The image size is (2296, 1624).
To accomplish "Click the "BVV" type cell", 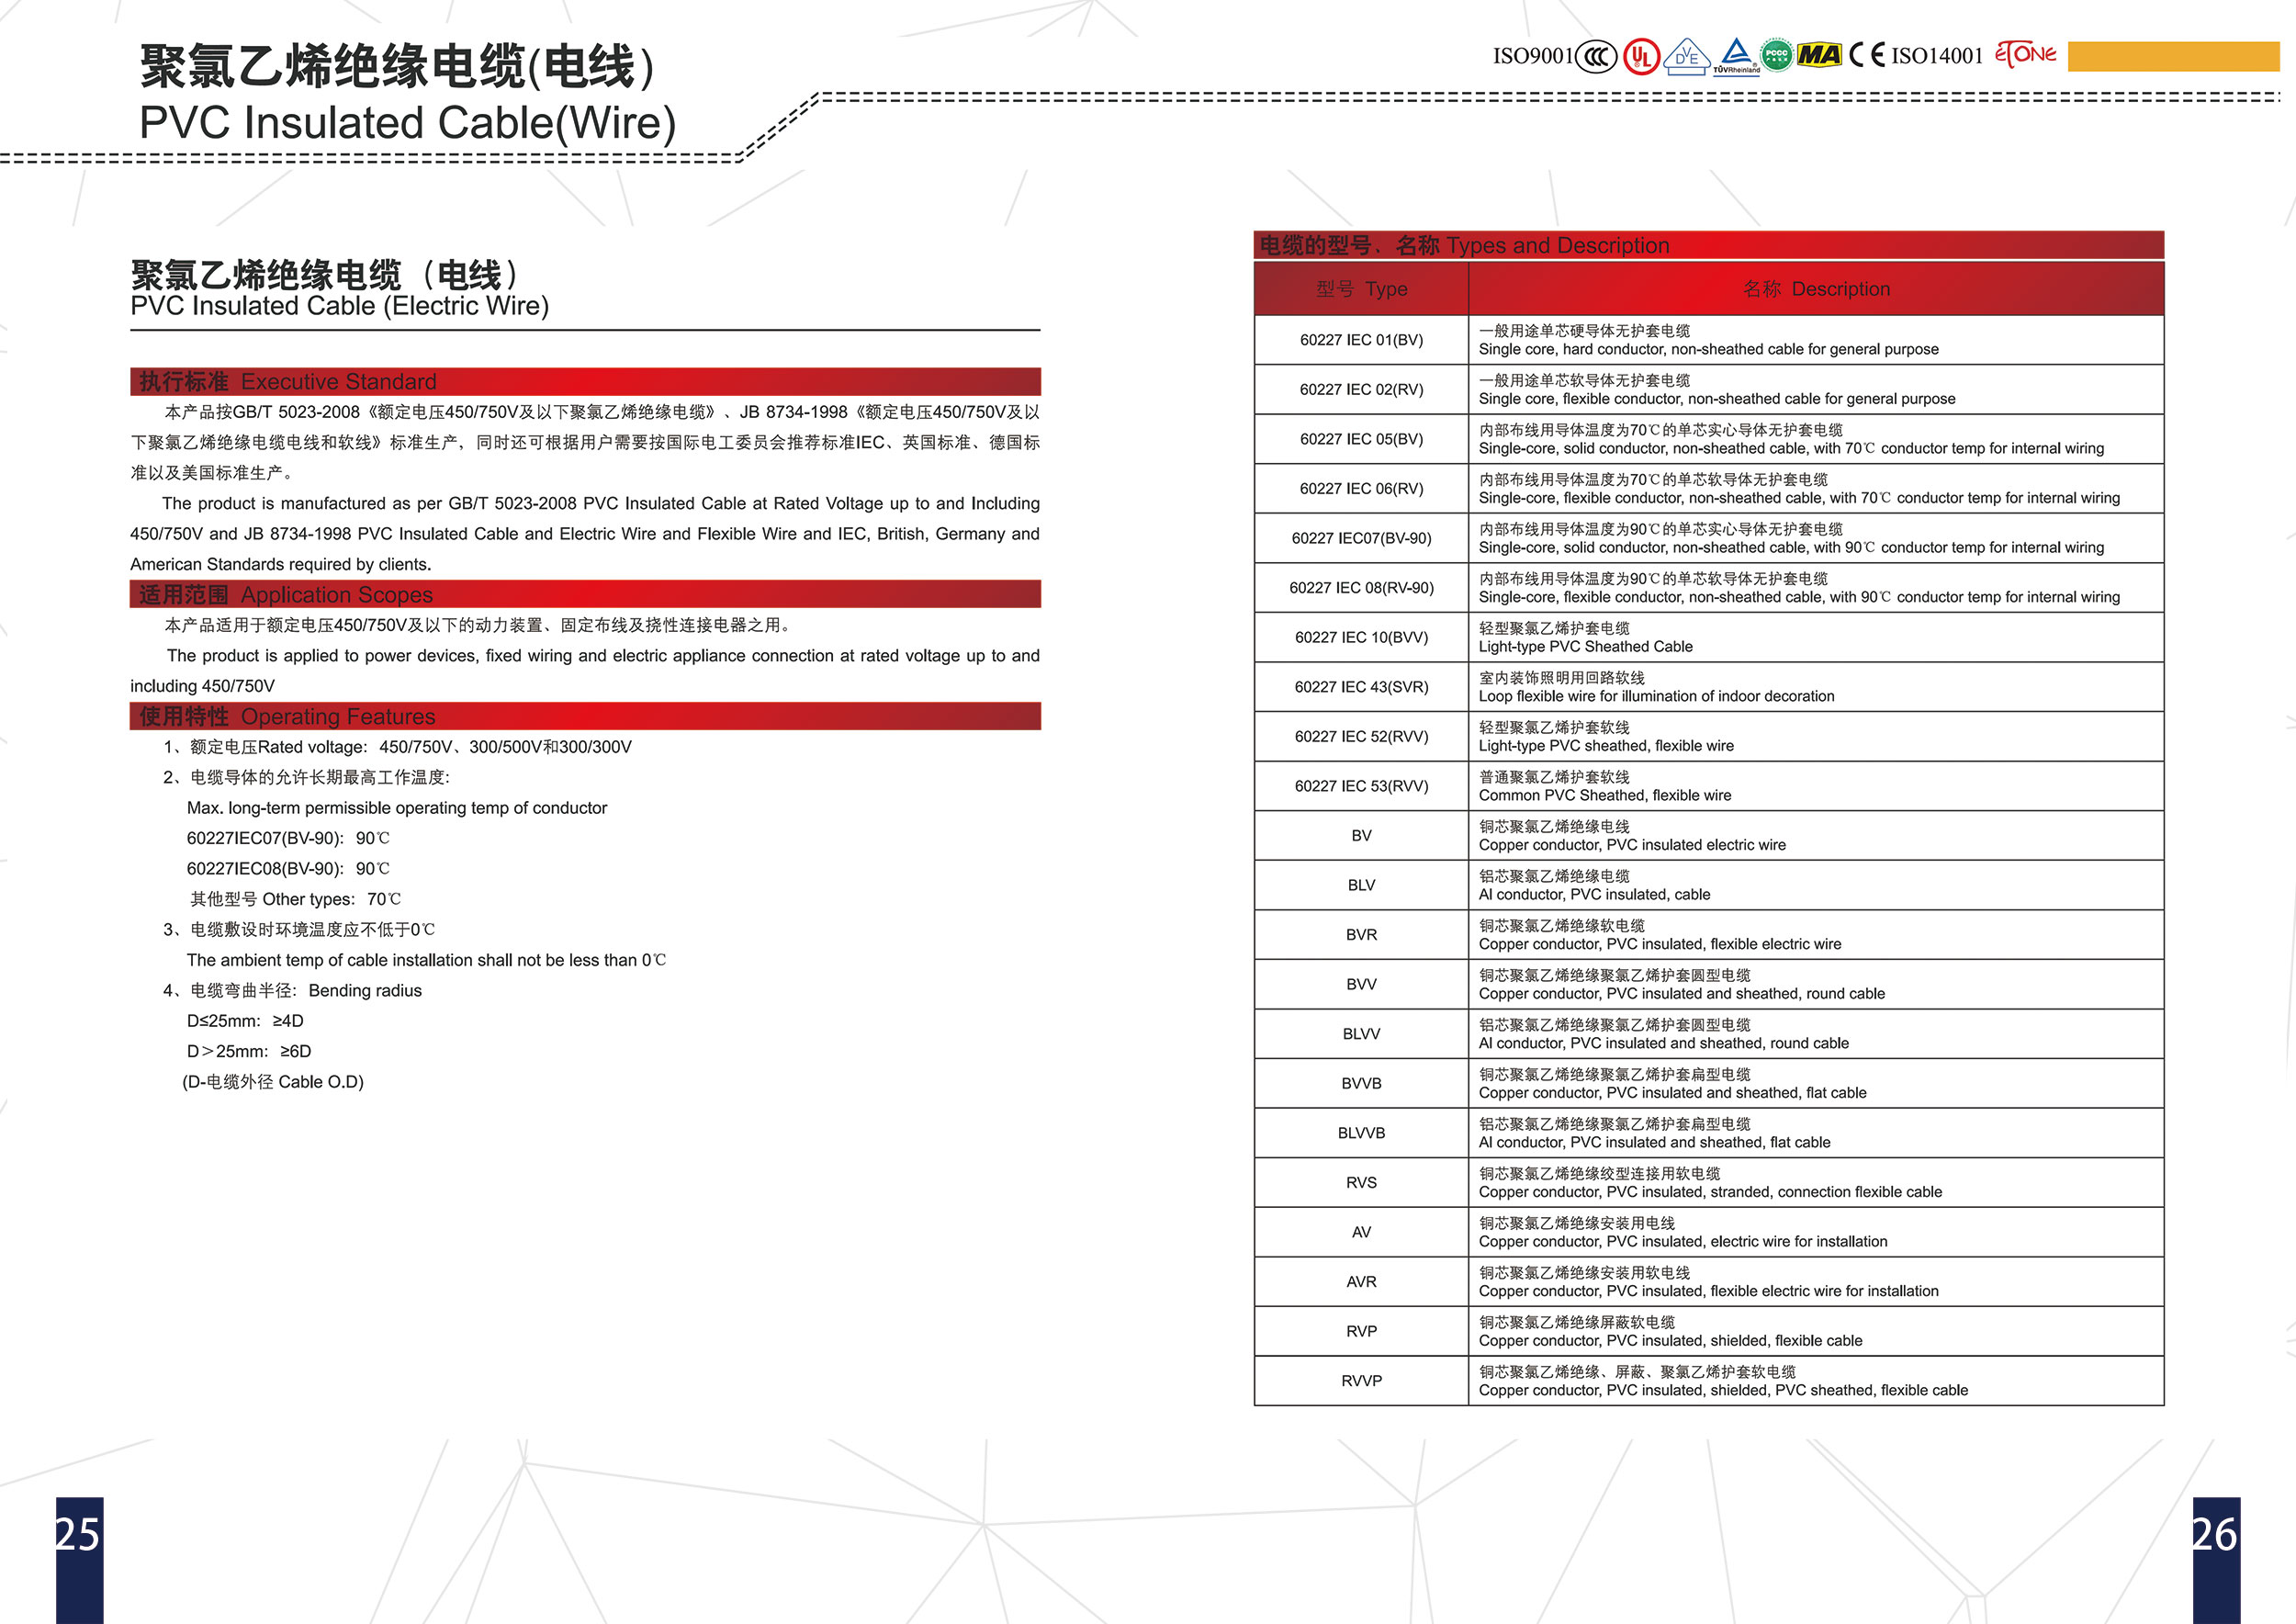I will (1361, 984).
